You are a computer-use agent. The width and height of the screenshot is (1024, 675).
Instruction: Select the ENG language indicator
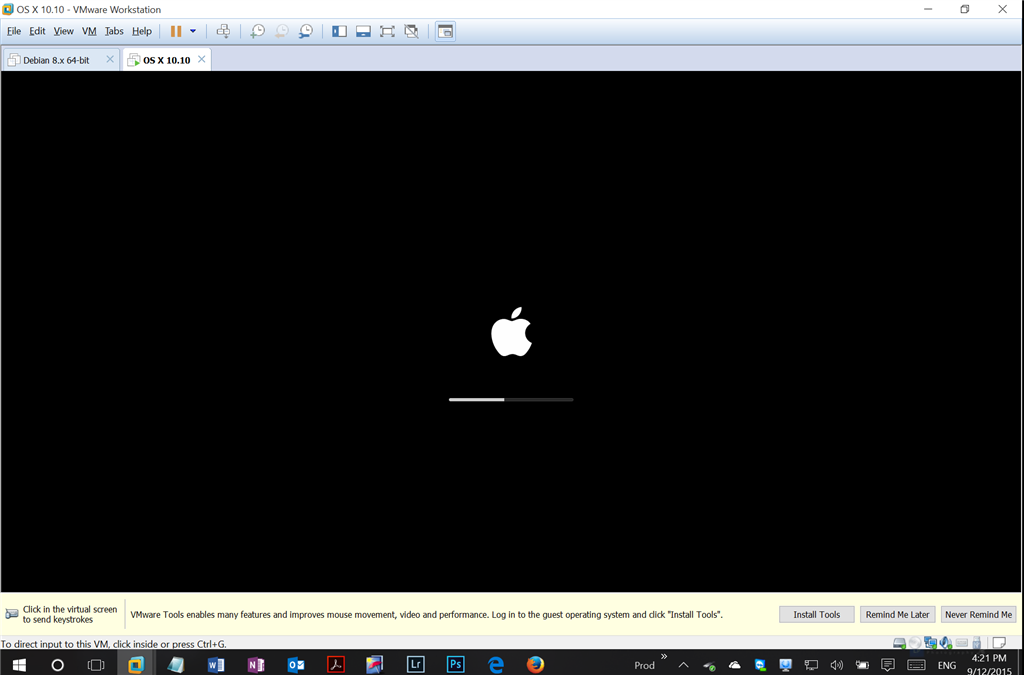click(x=946, y=664)
